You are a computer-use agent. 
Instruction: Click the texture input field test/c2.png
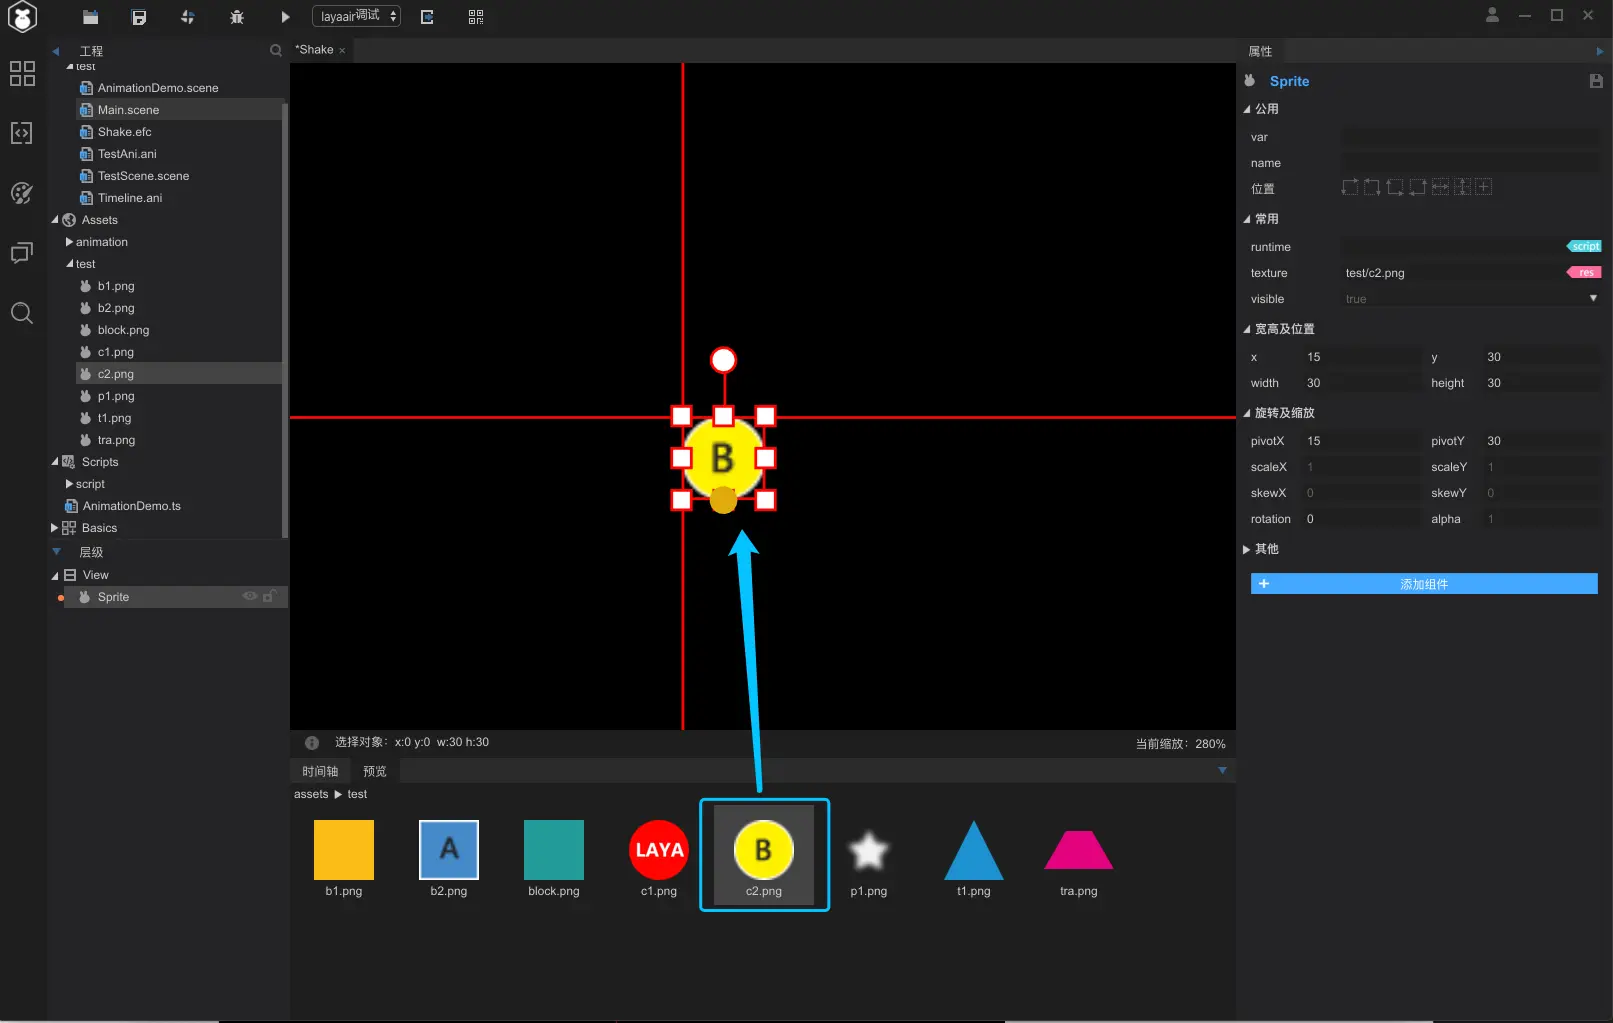click(1452, 273)
